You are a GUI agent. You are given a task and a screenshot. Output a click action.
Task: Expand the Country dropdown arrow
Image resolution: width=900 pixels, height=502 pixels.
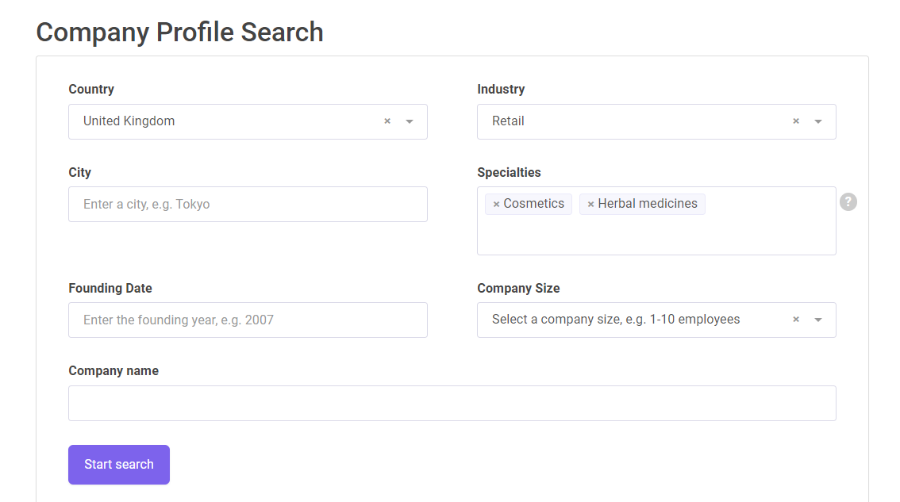[409, 122]
